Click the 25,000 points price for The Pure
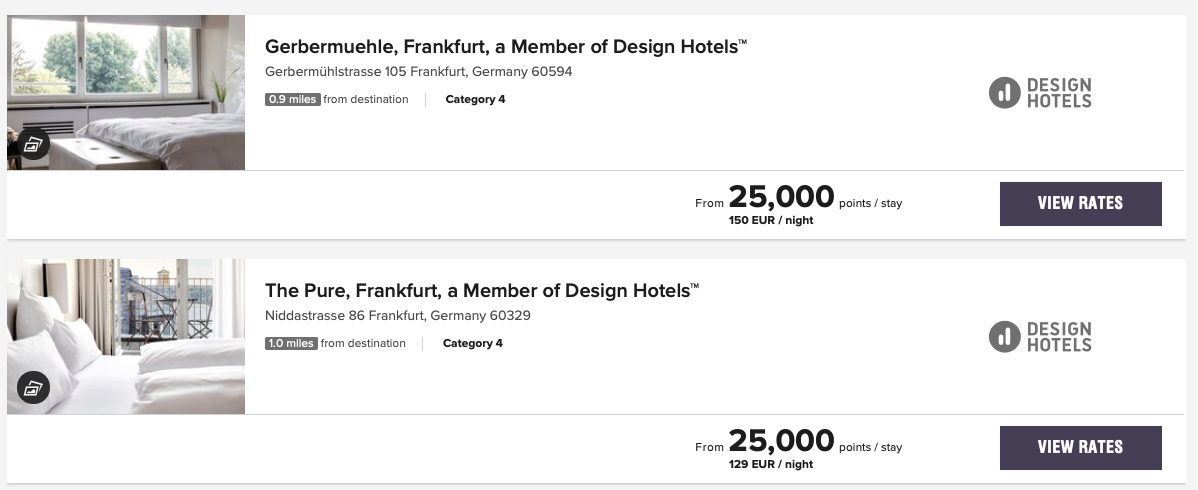 point(781,441)
